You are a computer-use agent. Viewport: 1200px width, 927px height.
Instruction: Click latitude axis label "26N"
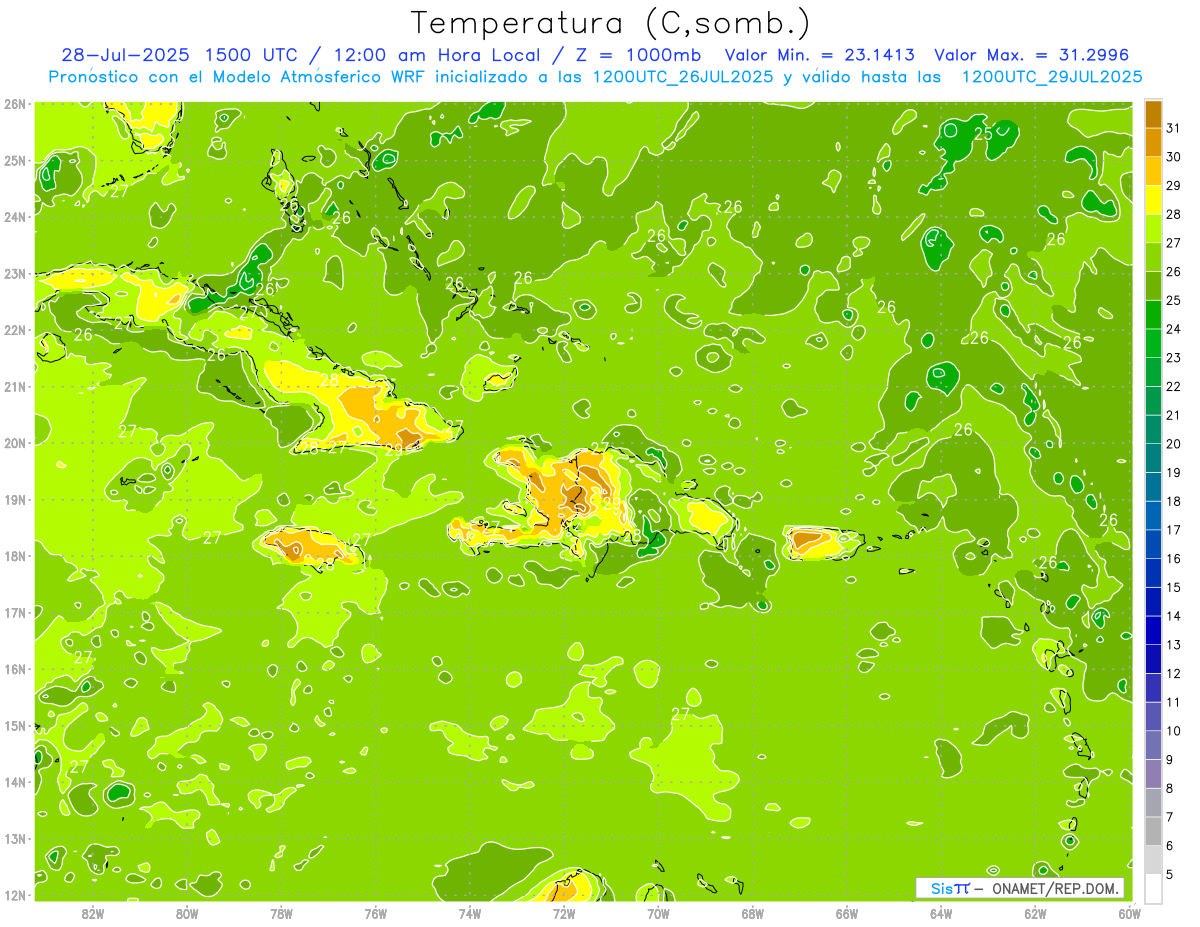(x=14, y=104)
